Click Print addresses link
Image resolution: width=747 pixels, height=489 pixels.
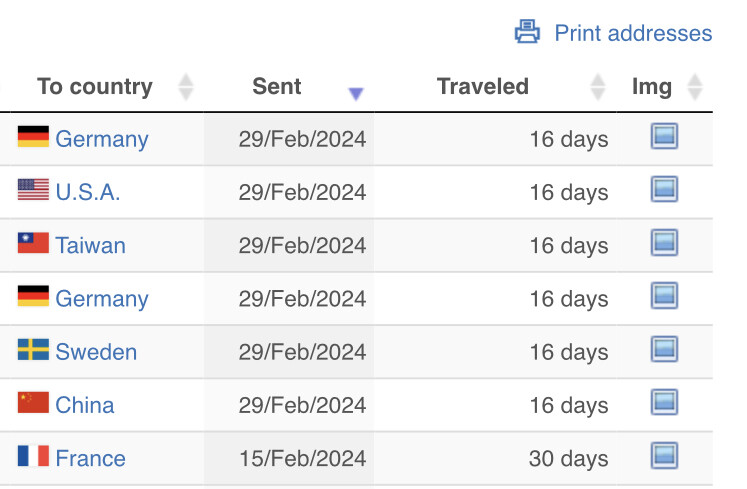tap(633, 33)
